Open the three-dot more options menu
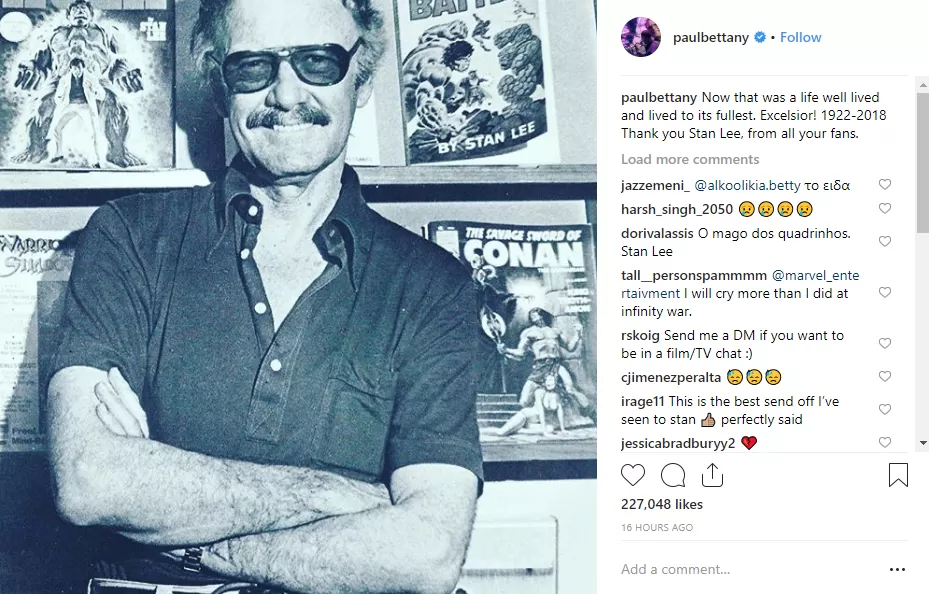929x594 pixels. [x=897, y=570]
